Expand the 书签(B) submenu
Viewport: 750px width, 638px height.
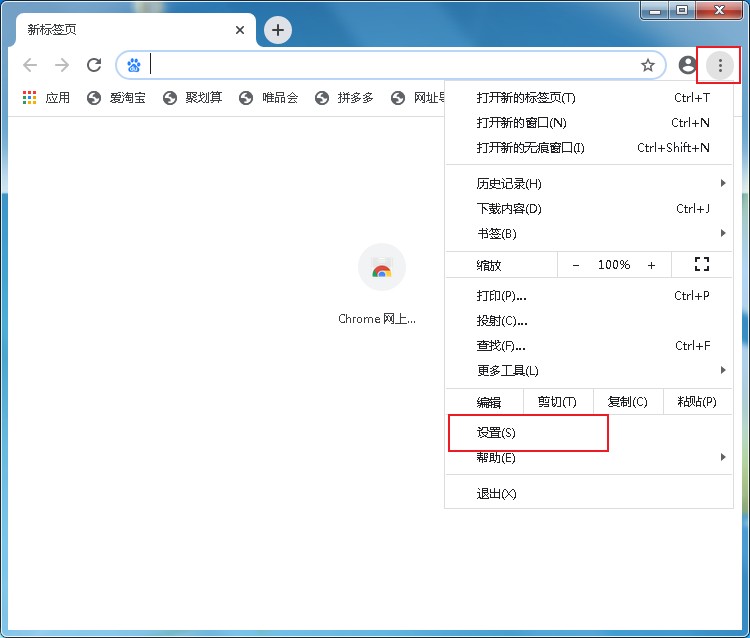click(x=589, y=233)
